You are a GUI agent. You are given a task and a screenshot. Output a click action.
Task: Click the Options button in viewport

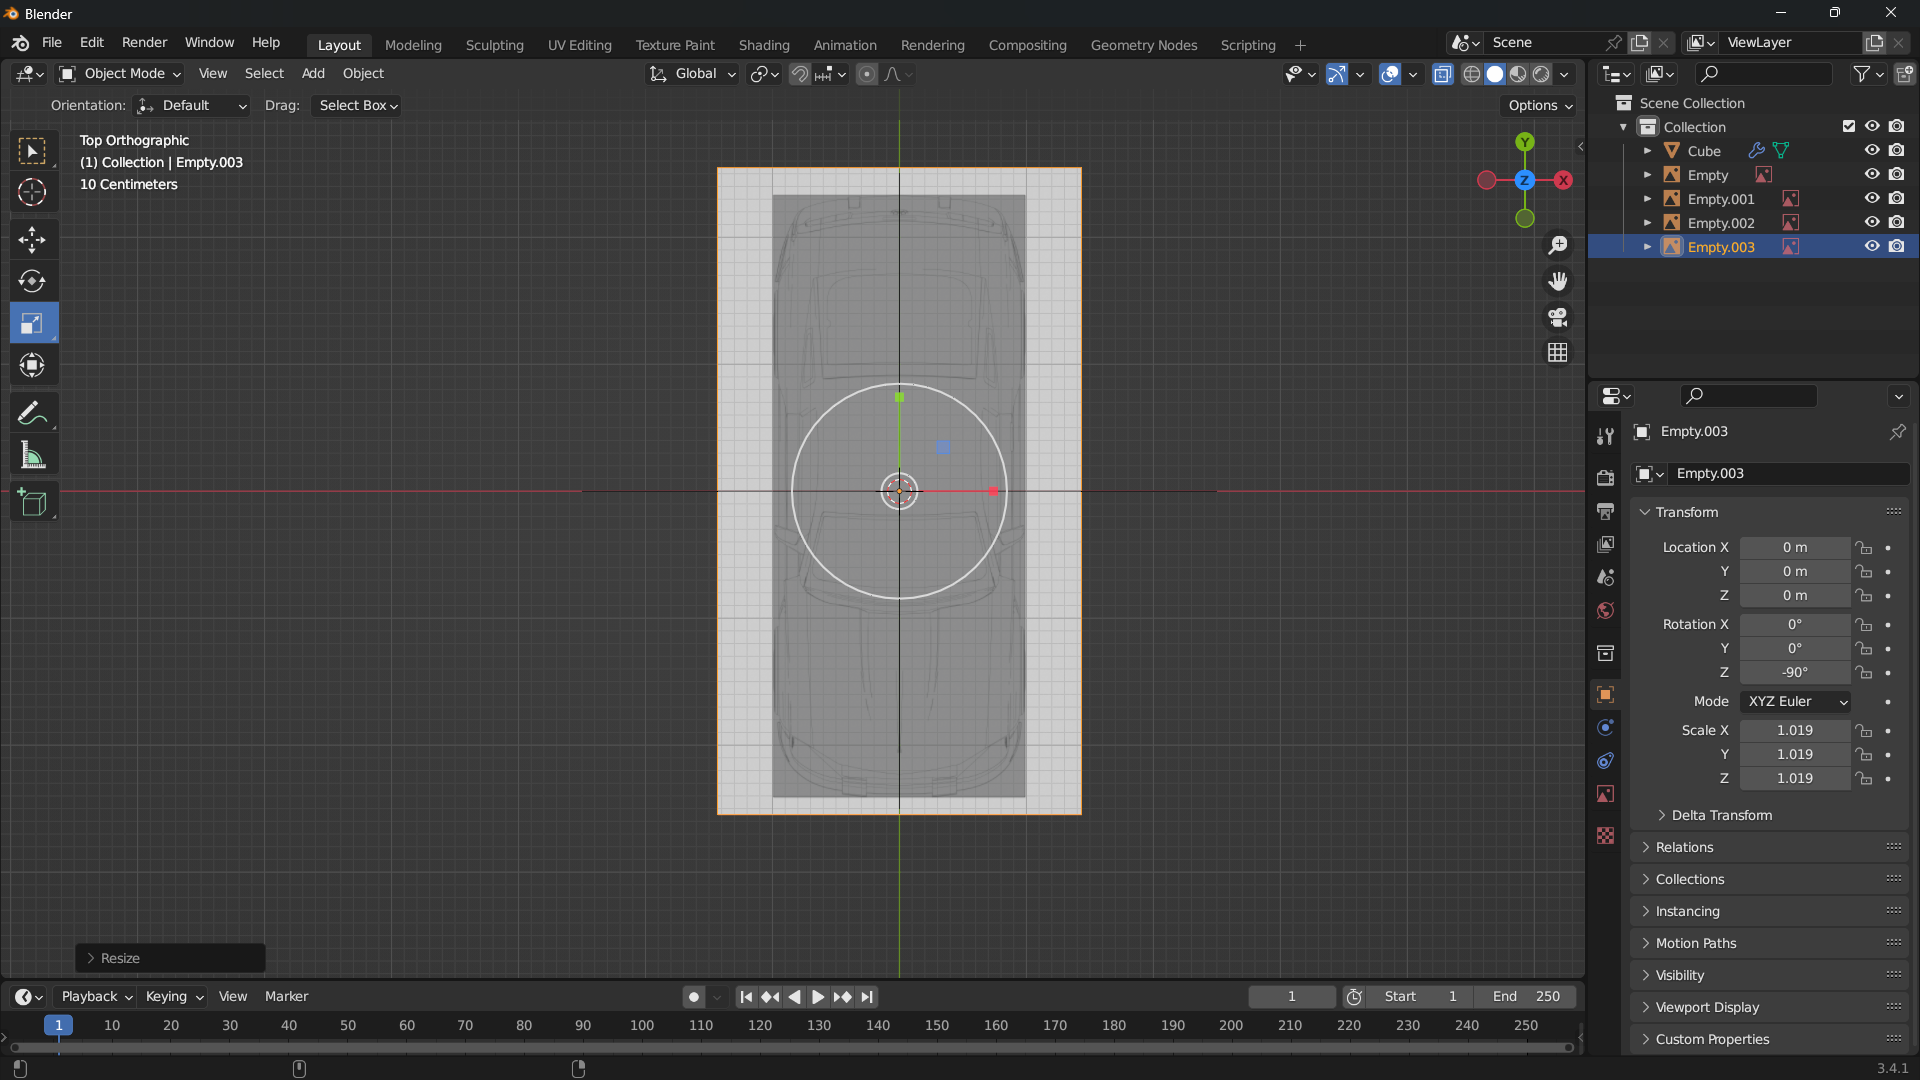click(1539, 105)
